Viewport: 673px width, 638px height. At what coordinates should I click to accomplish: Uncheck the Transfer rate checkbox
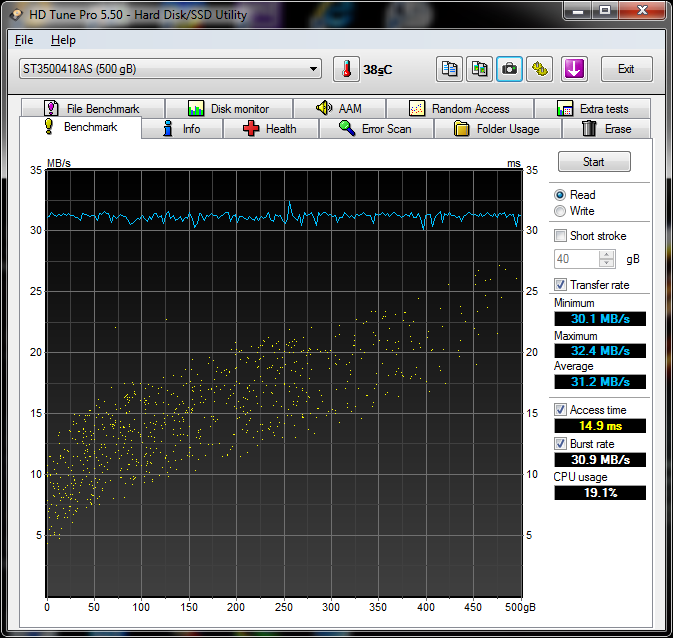(x=561, y=285)
